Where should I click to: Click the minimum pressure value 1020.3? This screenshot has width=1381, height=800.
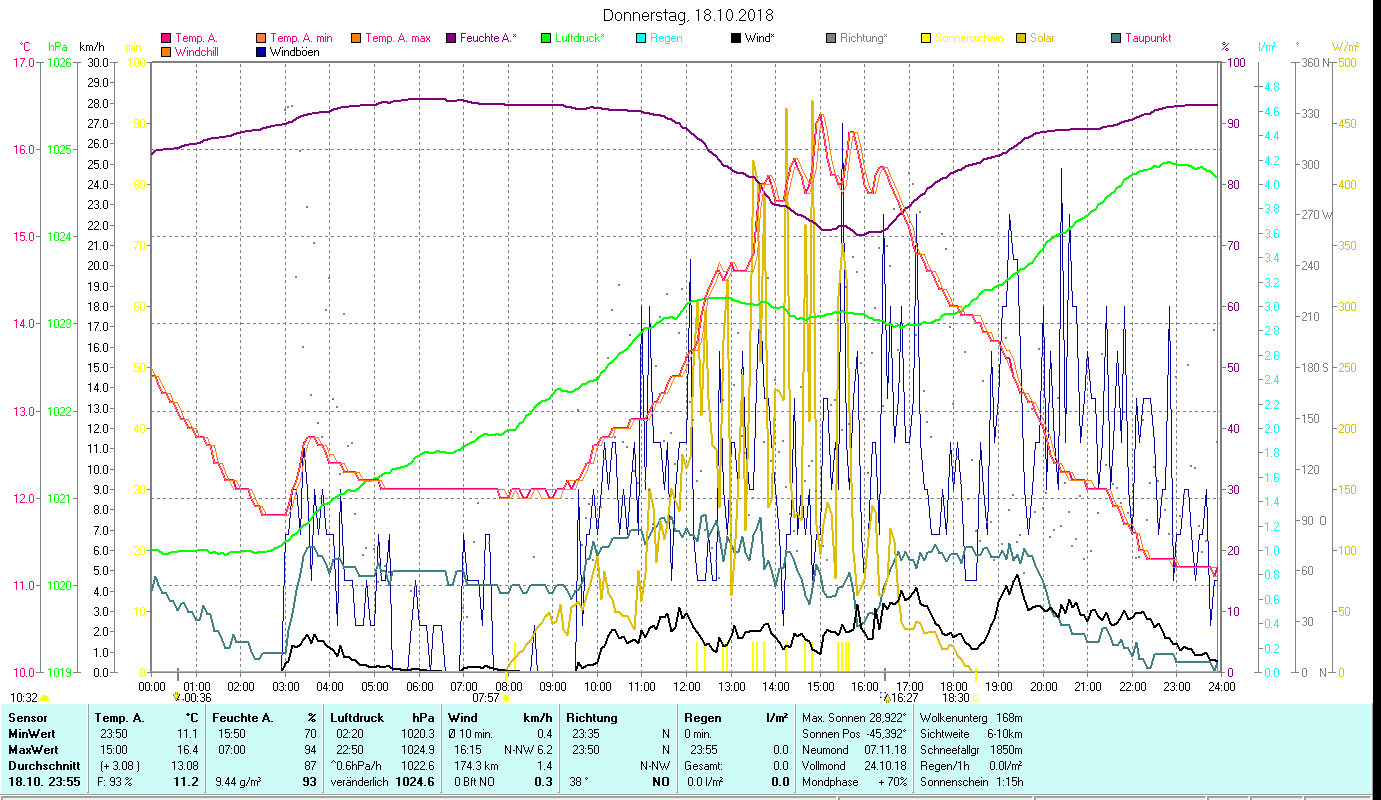click(x=418, y=733)
